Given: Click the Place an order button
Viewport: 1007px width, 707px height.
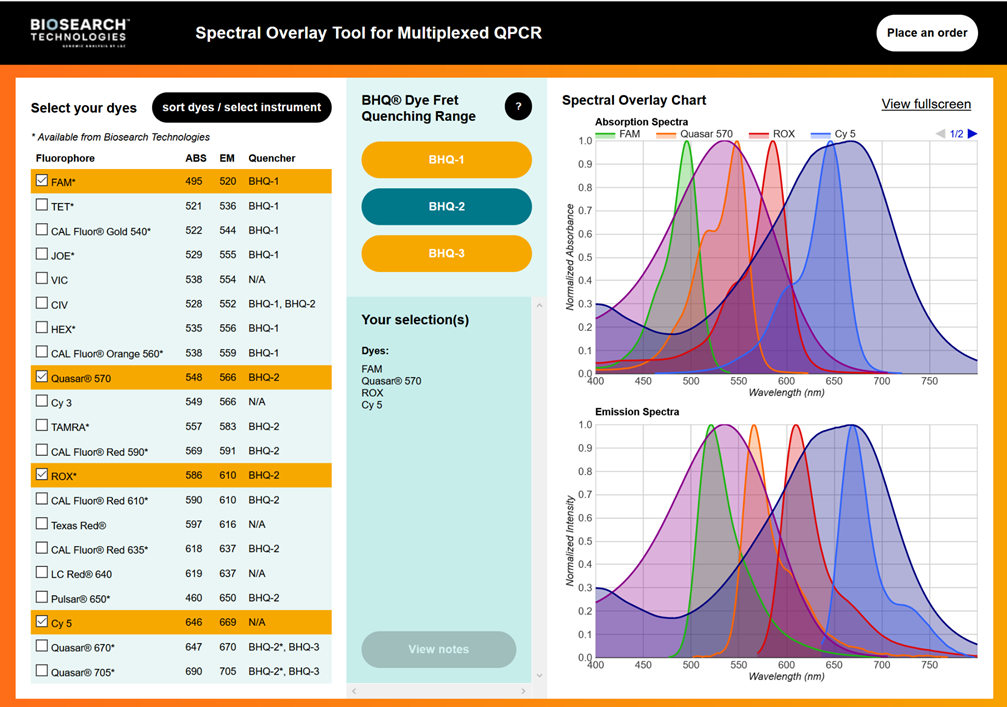Looking at the screenshot, I should pyautogui.click(x=926, y=33).
